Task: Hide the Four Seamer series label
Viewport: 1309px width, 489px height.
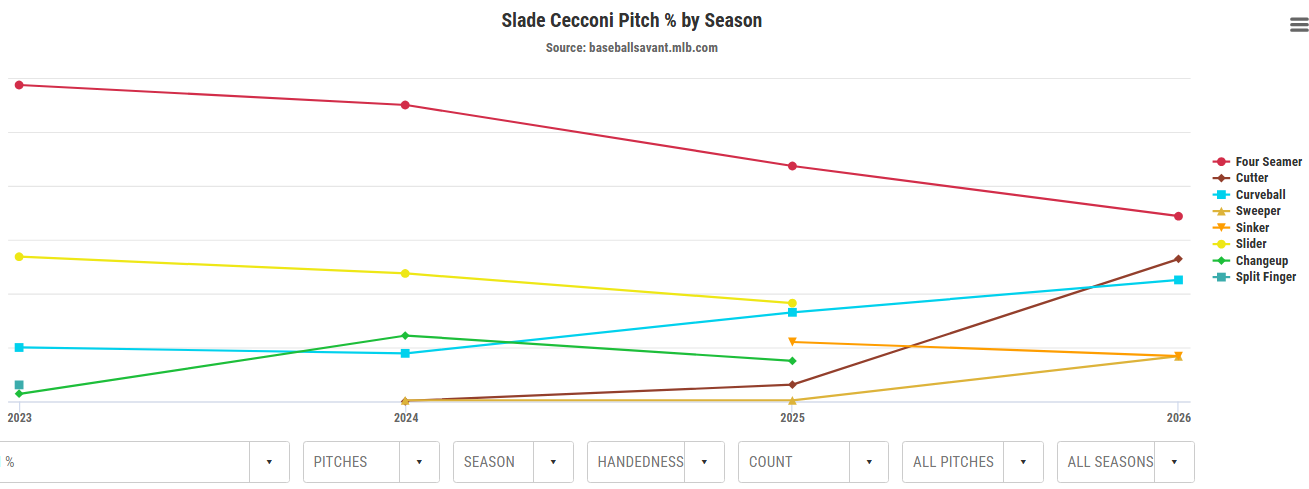Action: click(x=1268, y=162)
